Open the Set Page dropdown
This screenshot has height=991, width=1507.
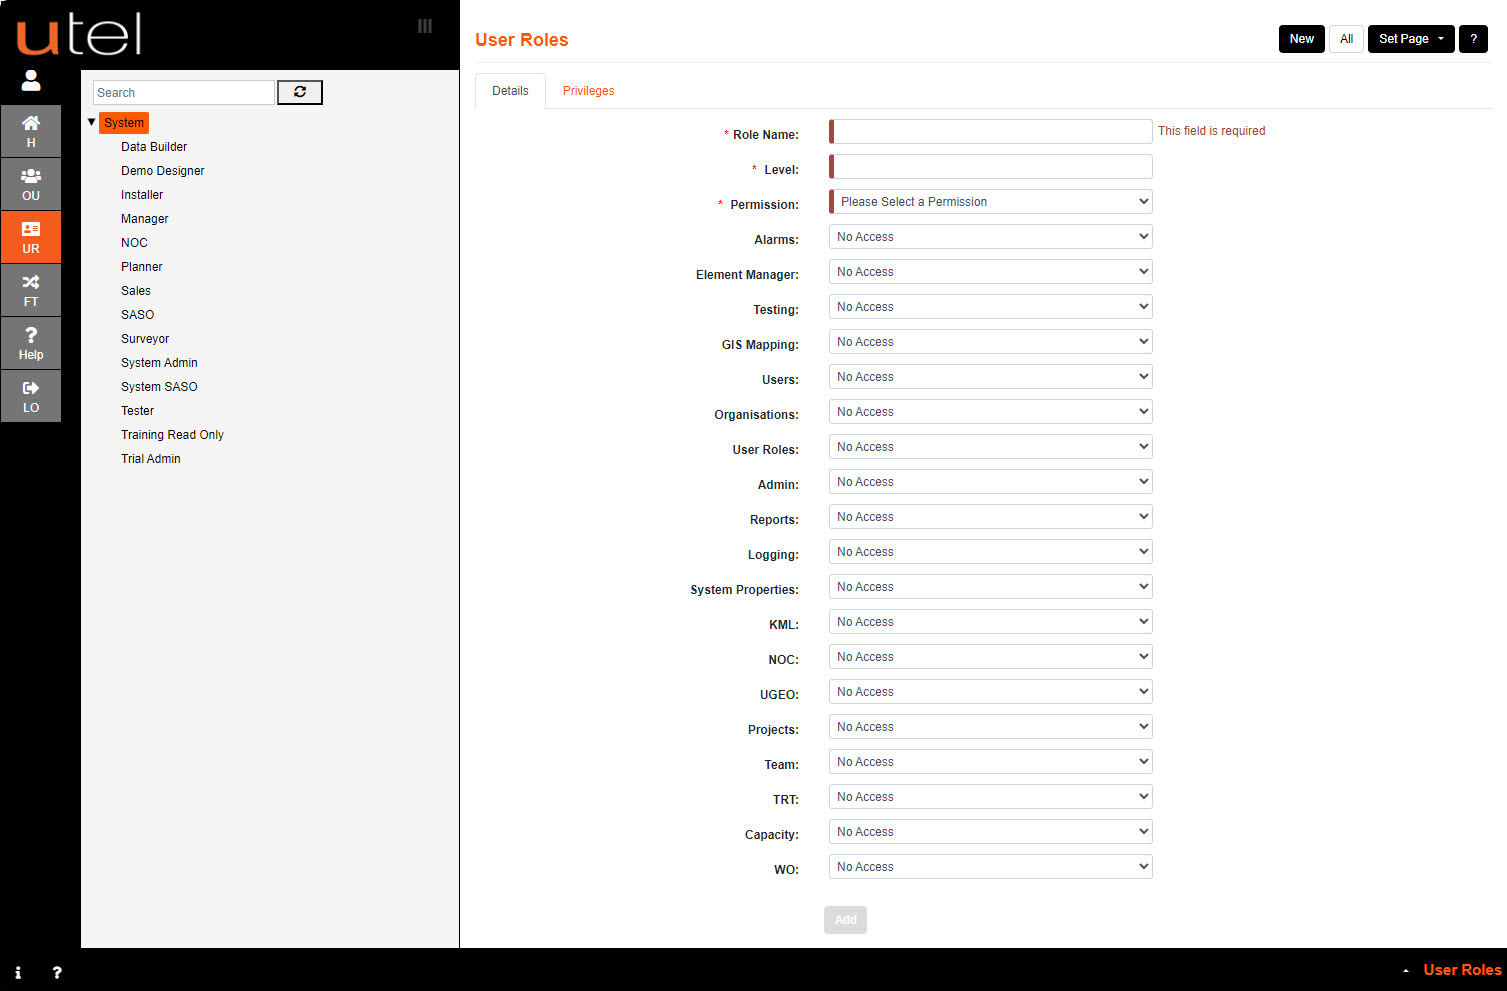1410,38
